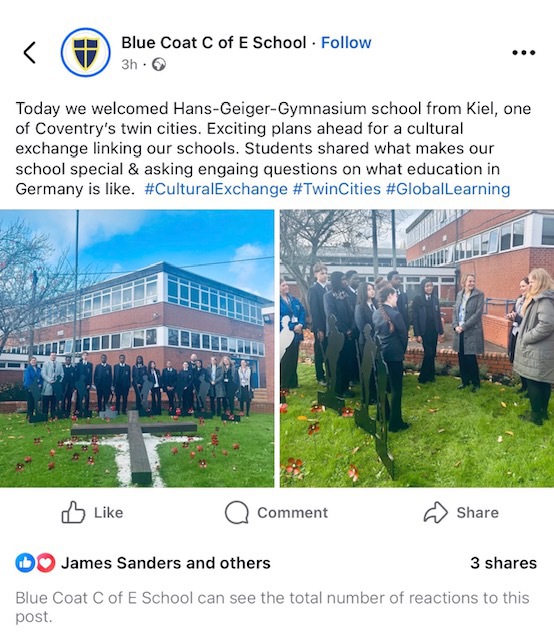Viewport: 554px width, 640px height.
Task: Click the 3h post timestamp
Action: [x=129, y=64]
